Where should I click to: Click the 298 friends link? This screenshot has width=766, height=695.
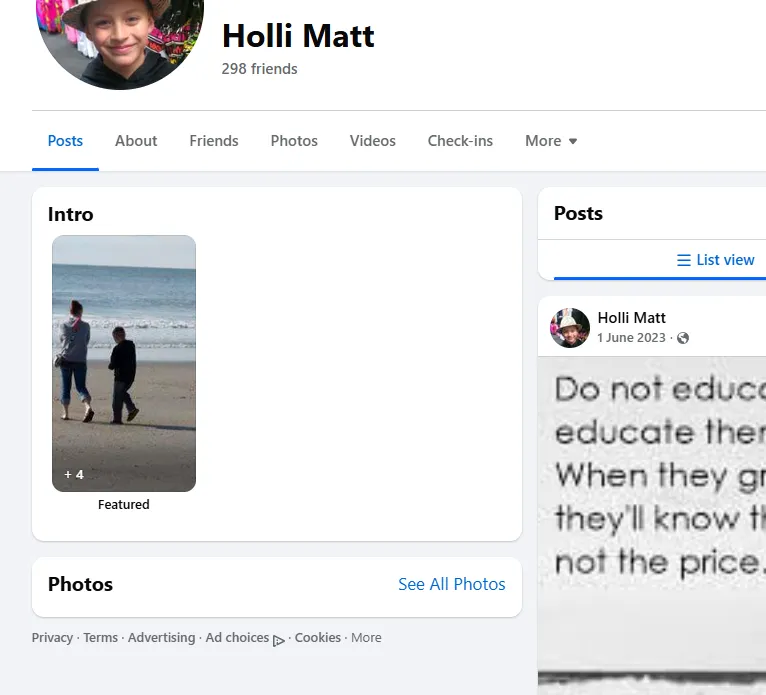point(259,69)
